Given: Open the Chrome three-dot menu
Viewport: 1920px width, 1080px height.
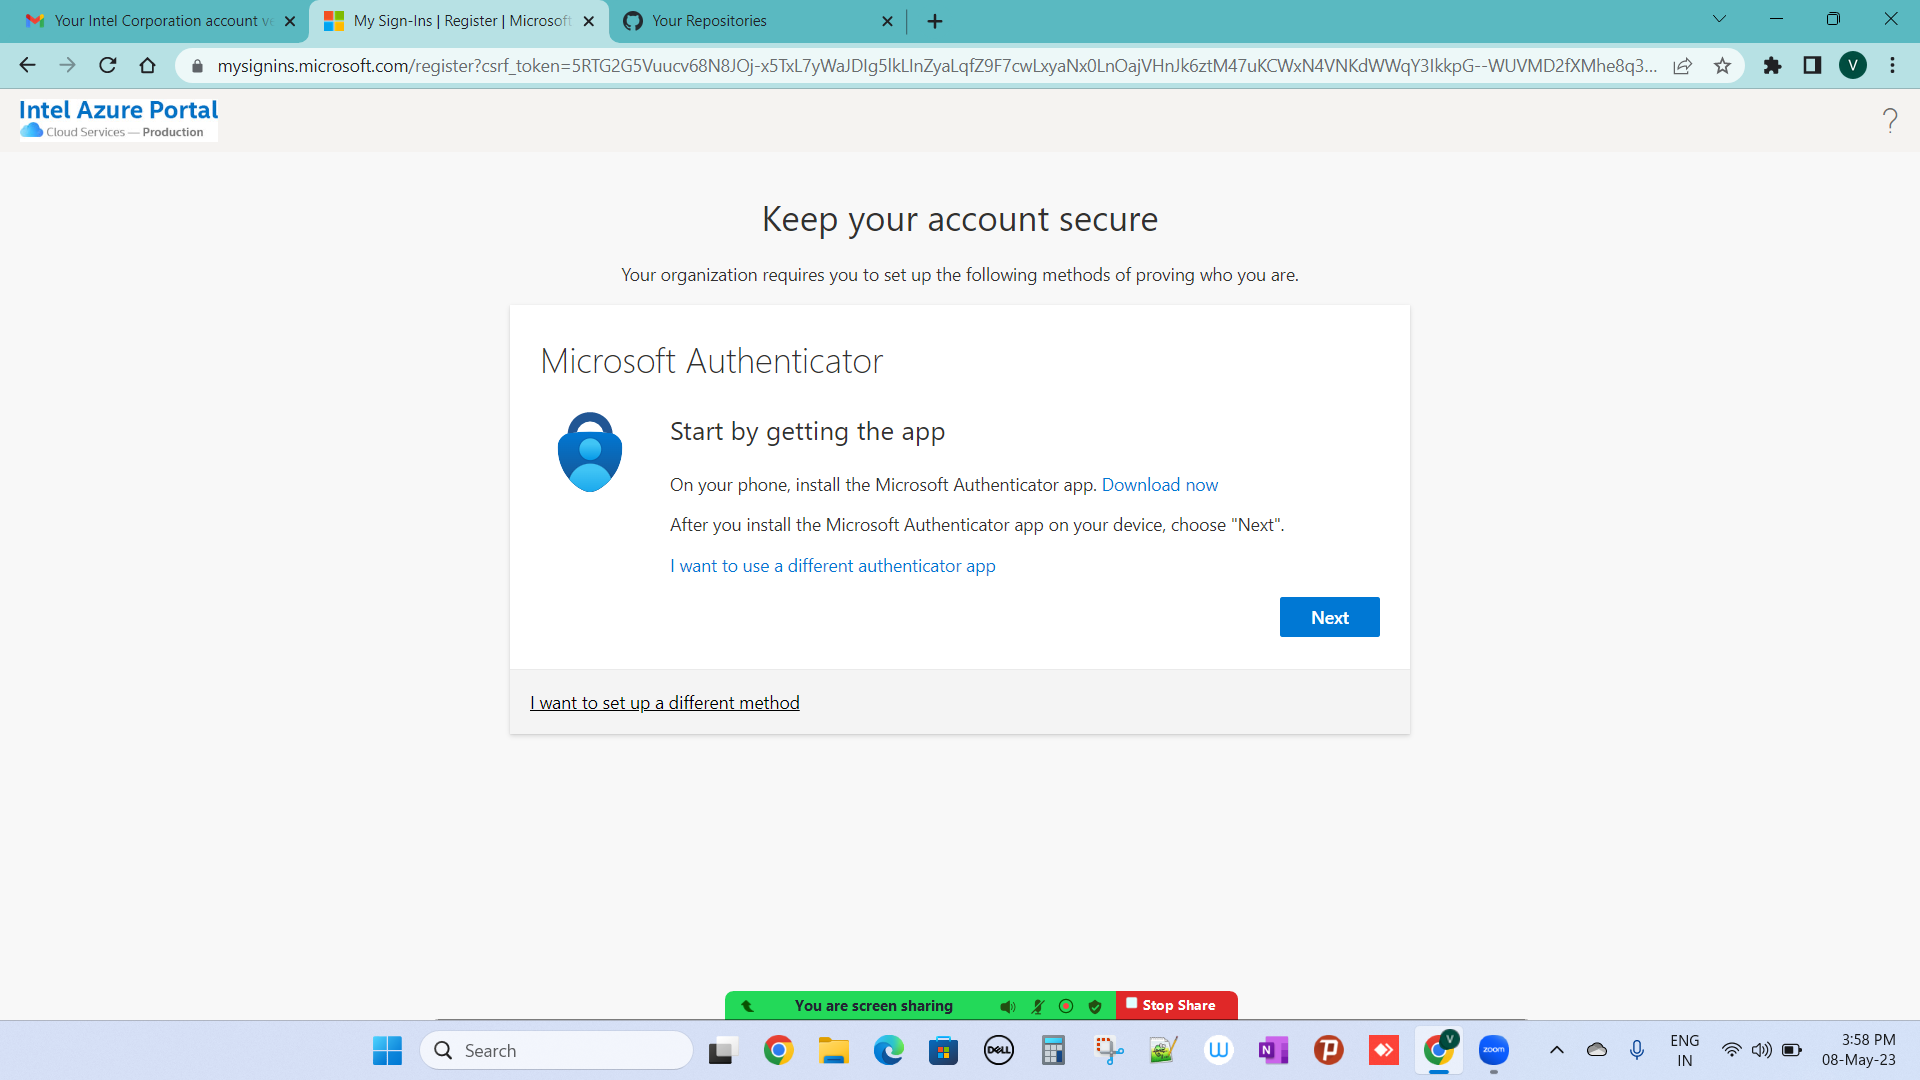Looking at the screenshot, I should (x=1892, y=66).
